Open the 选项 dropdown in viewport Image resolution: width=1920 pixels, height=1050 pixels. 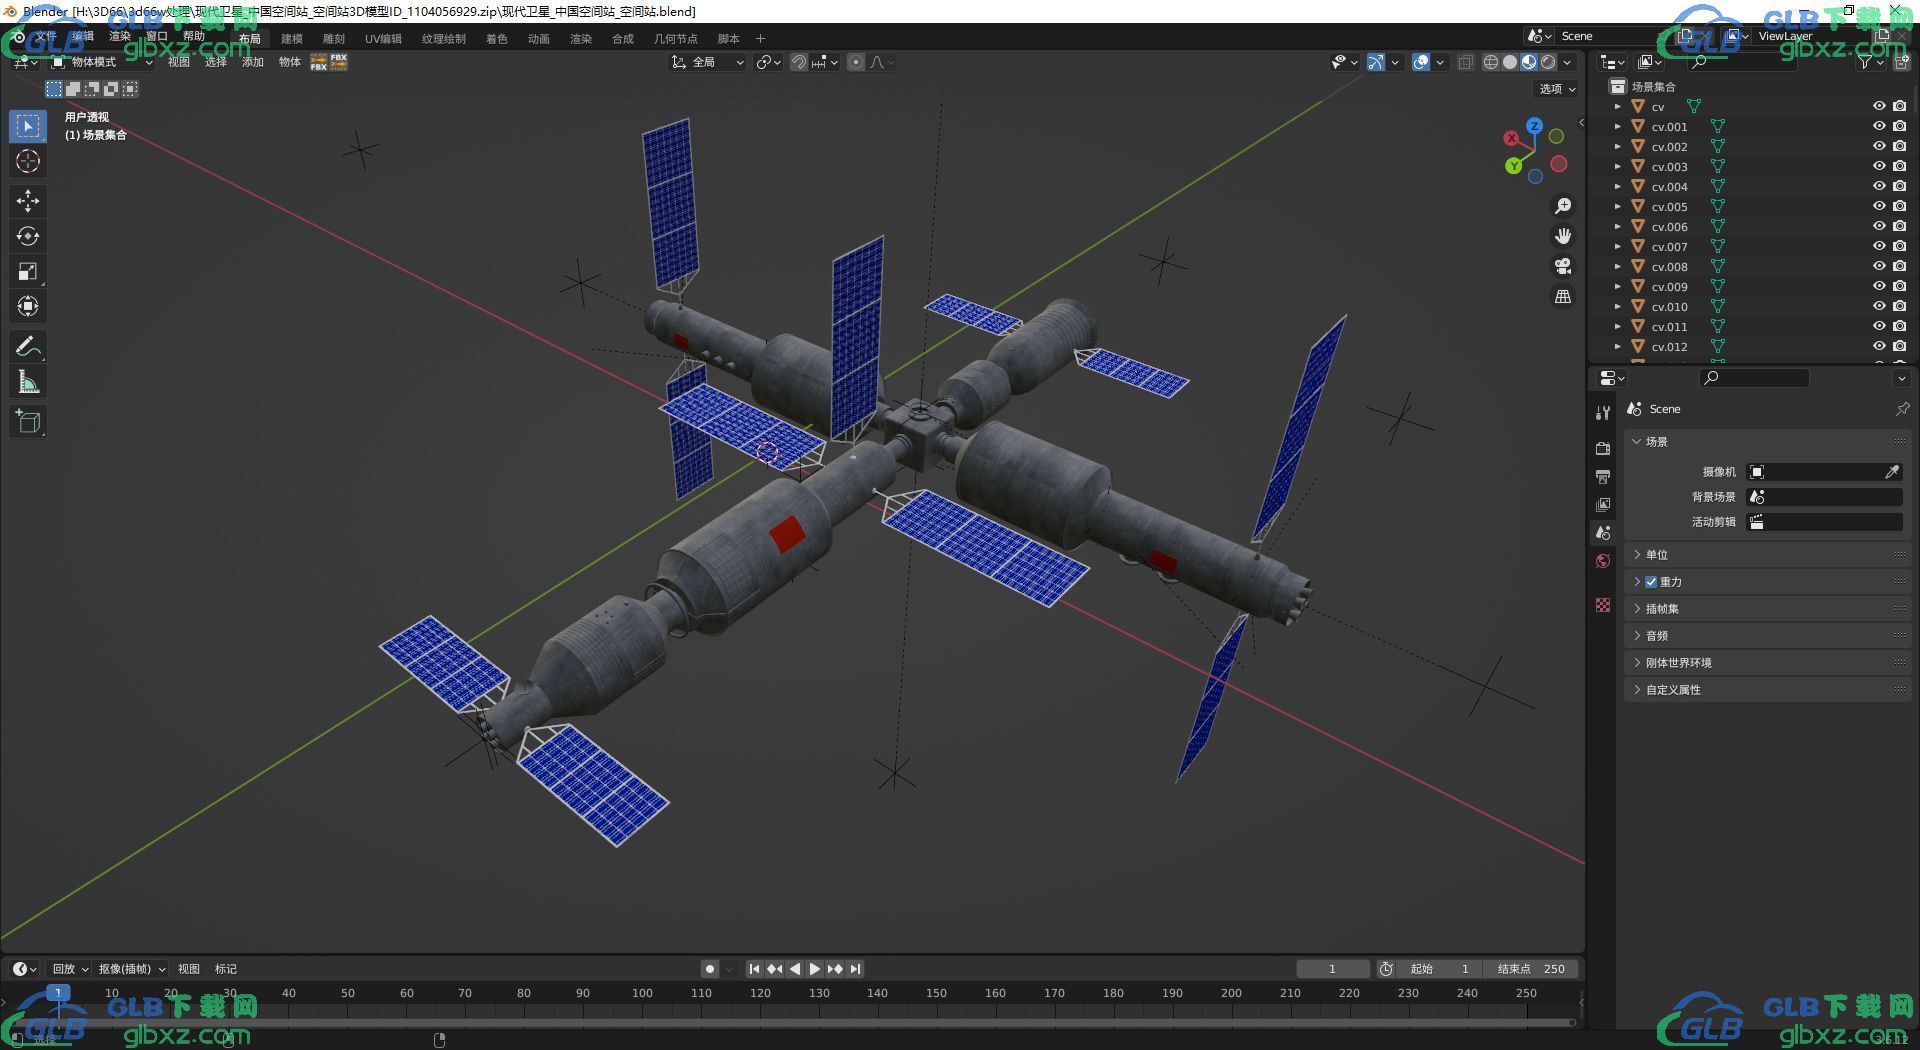coord(1557,89)
